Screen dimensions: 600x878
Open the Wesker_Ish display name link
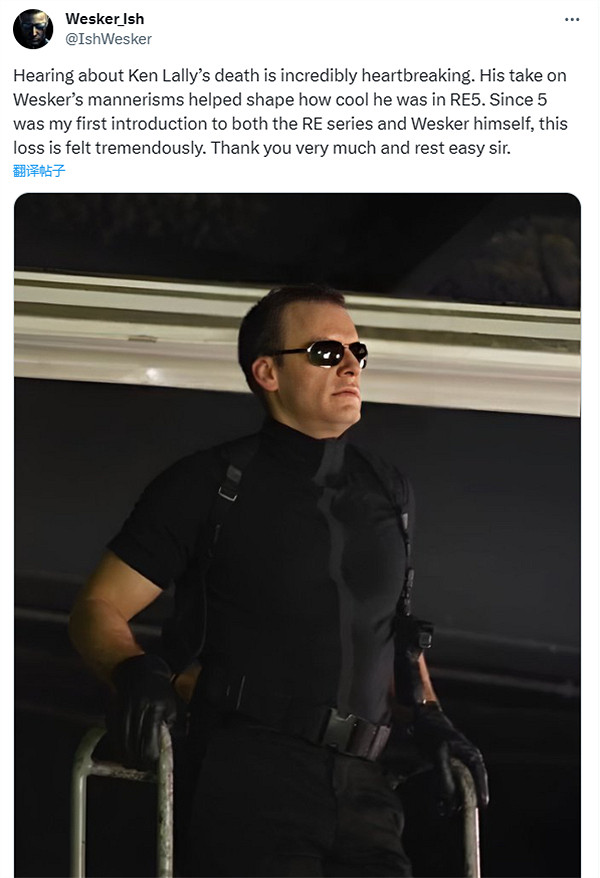(105, 19)
